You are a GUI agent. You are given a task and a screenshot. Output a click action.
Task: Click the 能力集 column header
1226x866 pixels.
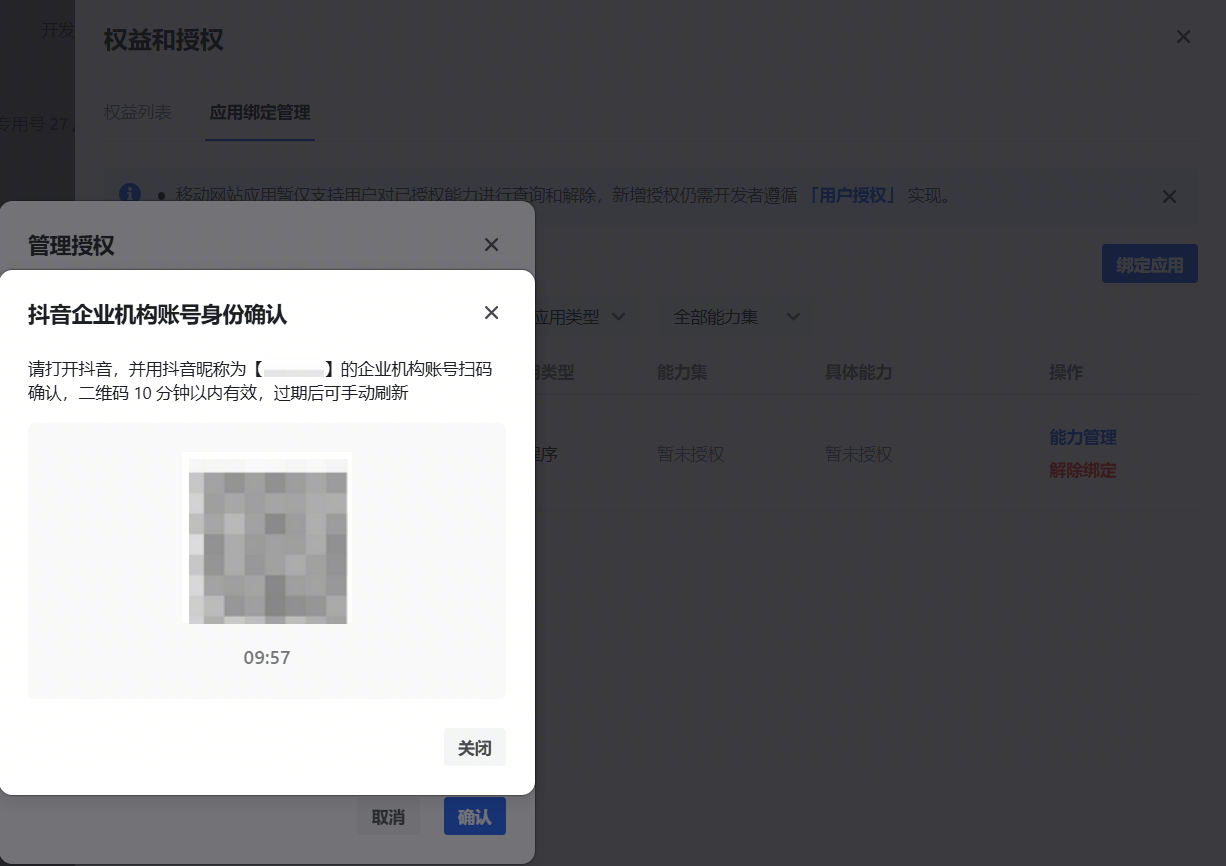[682, 372]
